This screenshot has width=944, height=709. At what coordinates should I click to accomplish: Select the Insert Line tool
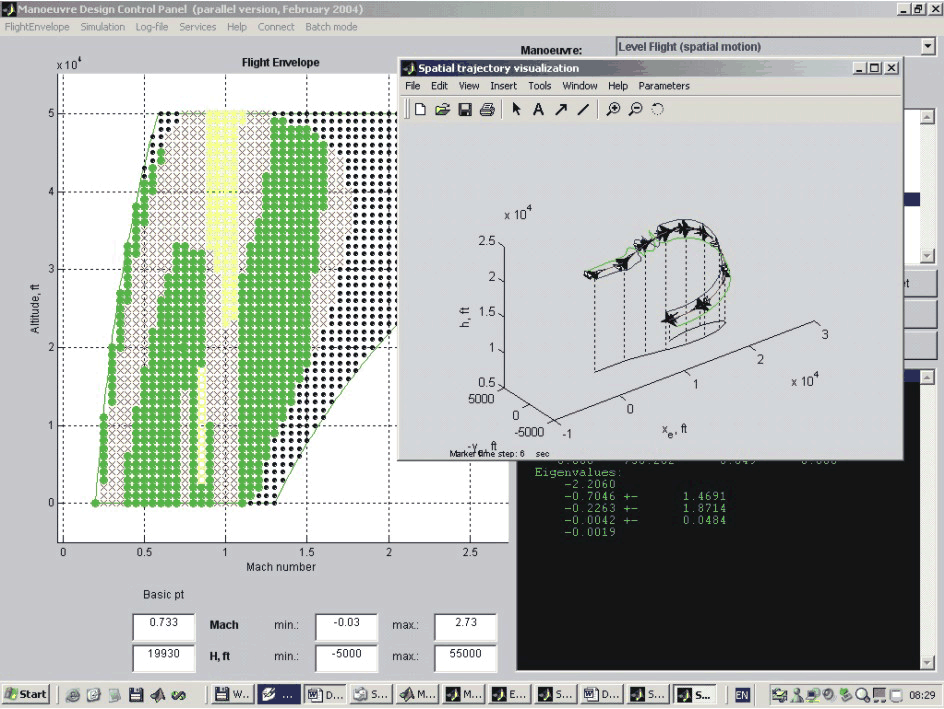point(583,110)
